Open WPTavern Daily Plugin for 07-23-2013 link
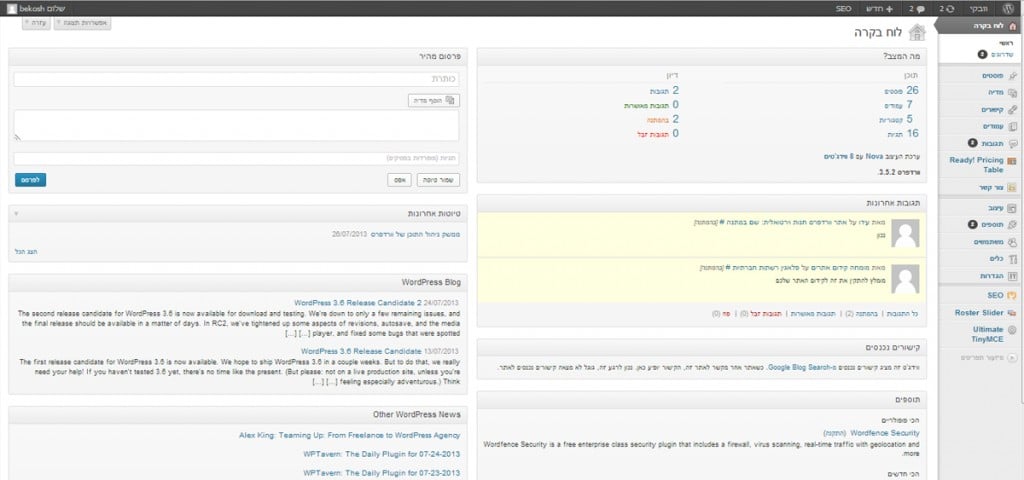 [x=381, y=473]
